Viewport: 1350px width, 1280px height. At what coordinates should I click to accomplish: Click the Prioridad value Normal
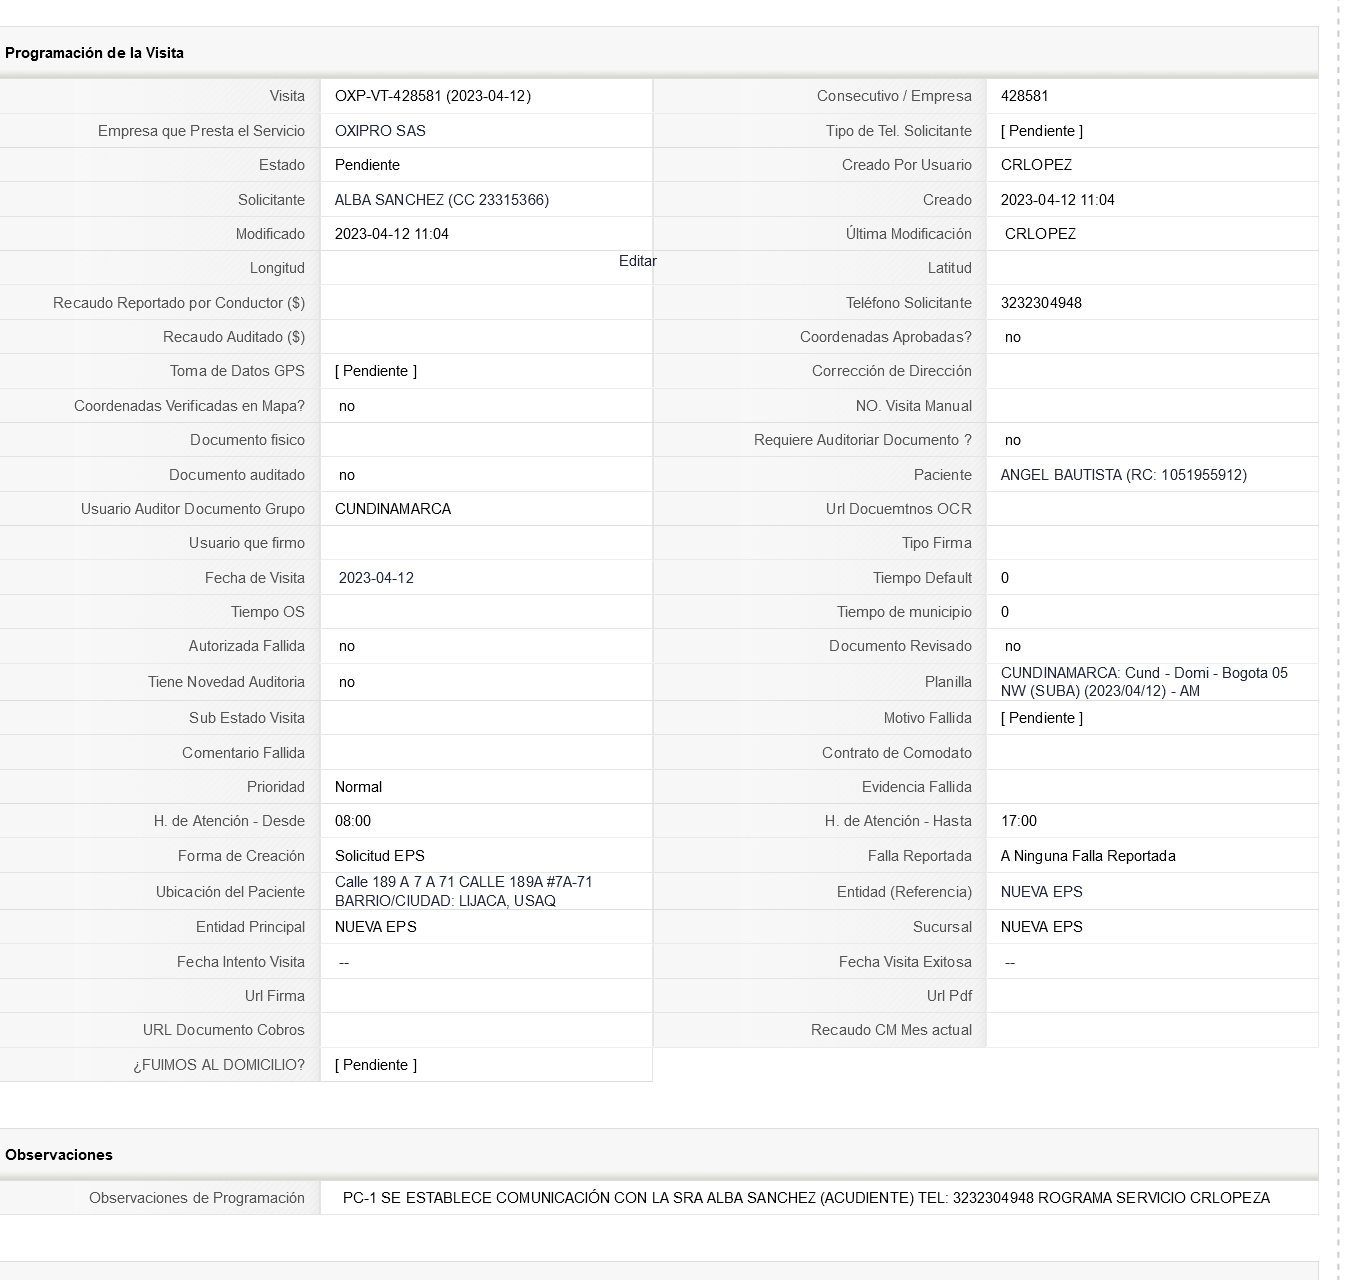pyautogui.click(x=358, y=787)
